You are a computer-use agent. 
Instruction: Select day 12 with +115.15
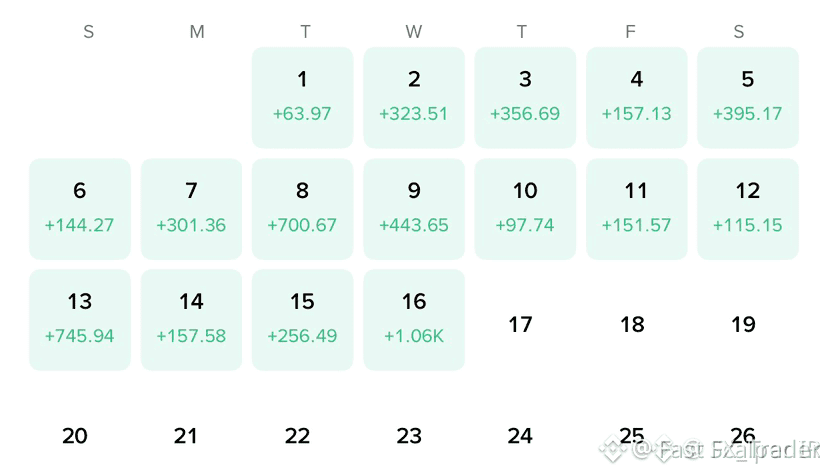coord(748,209)
